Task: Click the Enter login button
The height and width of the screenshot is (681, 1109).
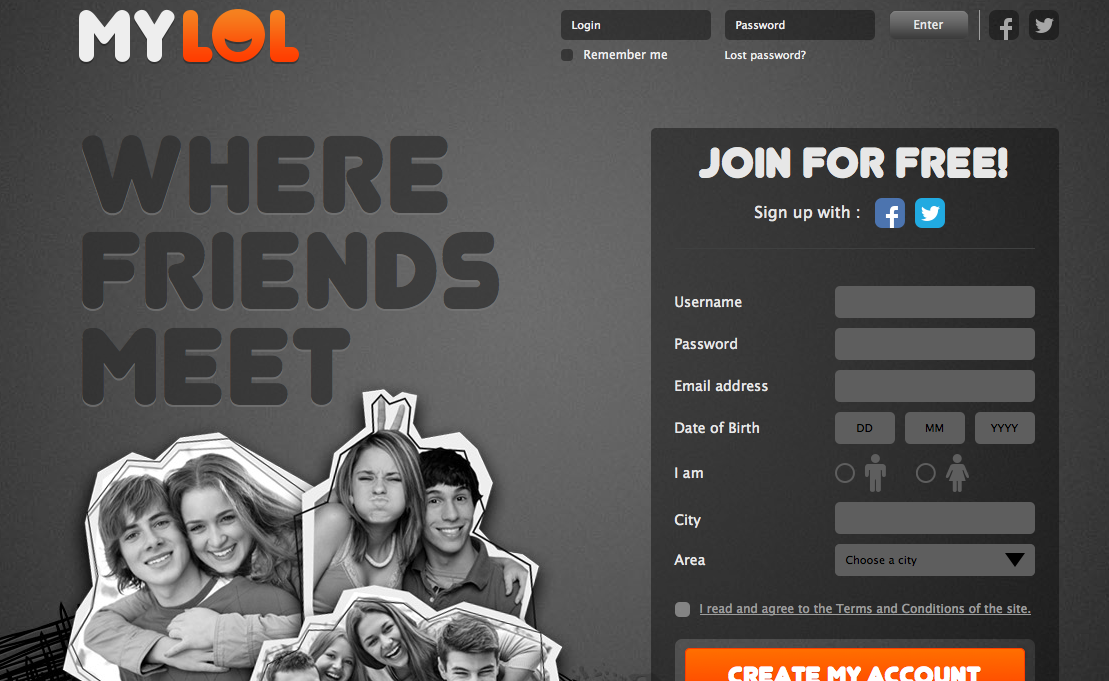Action: click(x=928, y=25)
